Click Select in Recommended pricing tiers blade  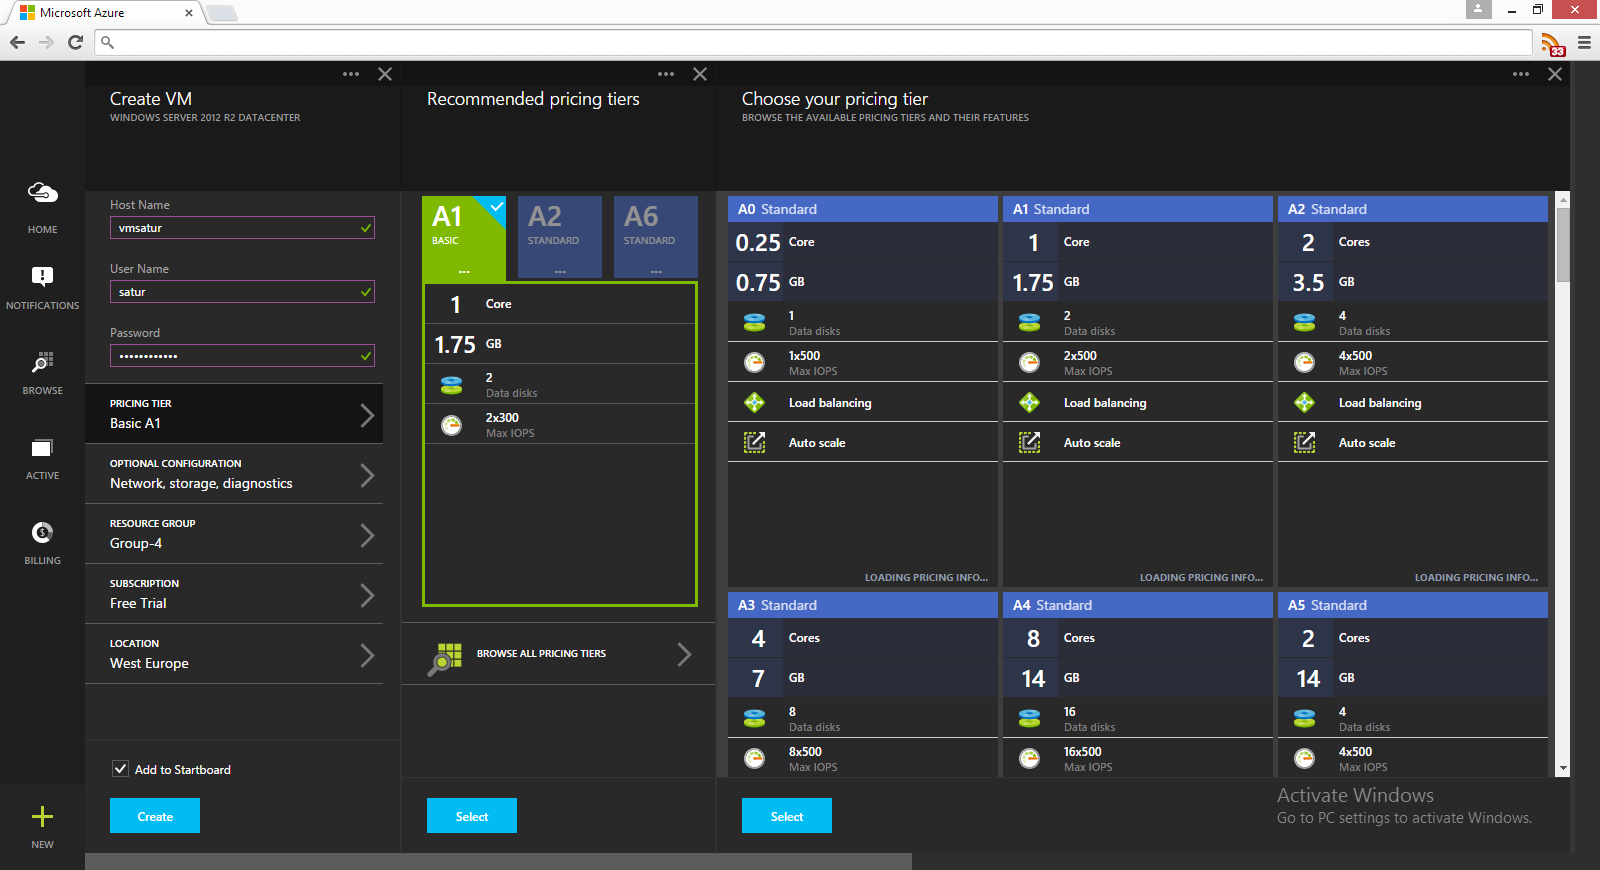tap(472, 816)
